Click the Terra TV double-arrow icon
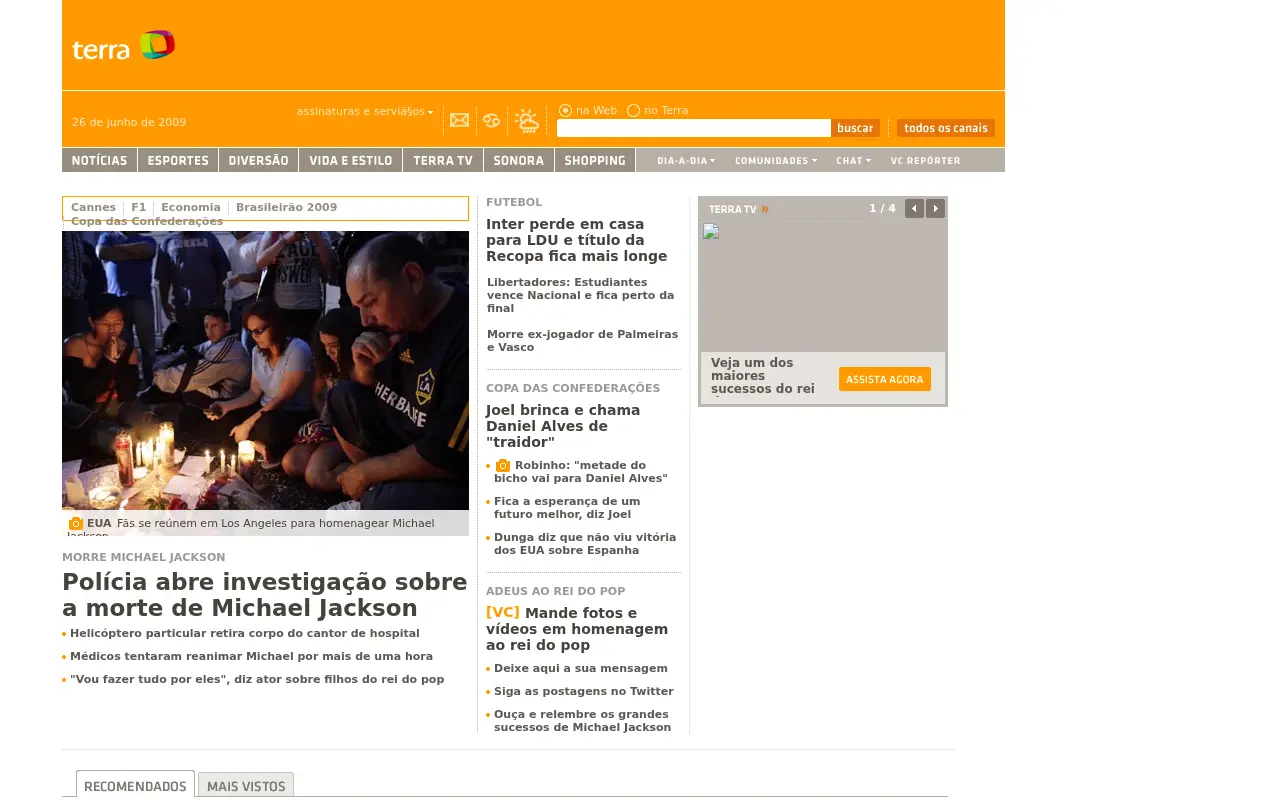Viewport: 1280px width, 800px height. click(765, 209)
